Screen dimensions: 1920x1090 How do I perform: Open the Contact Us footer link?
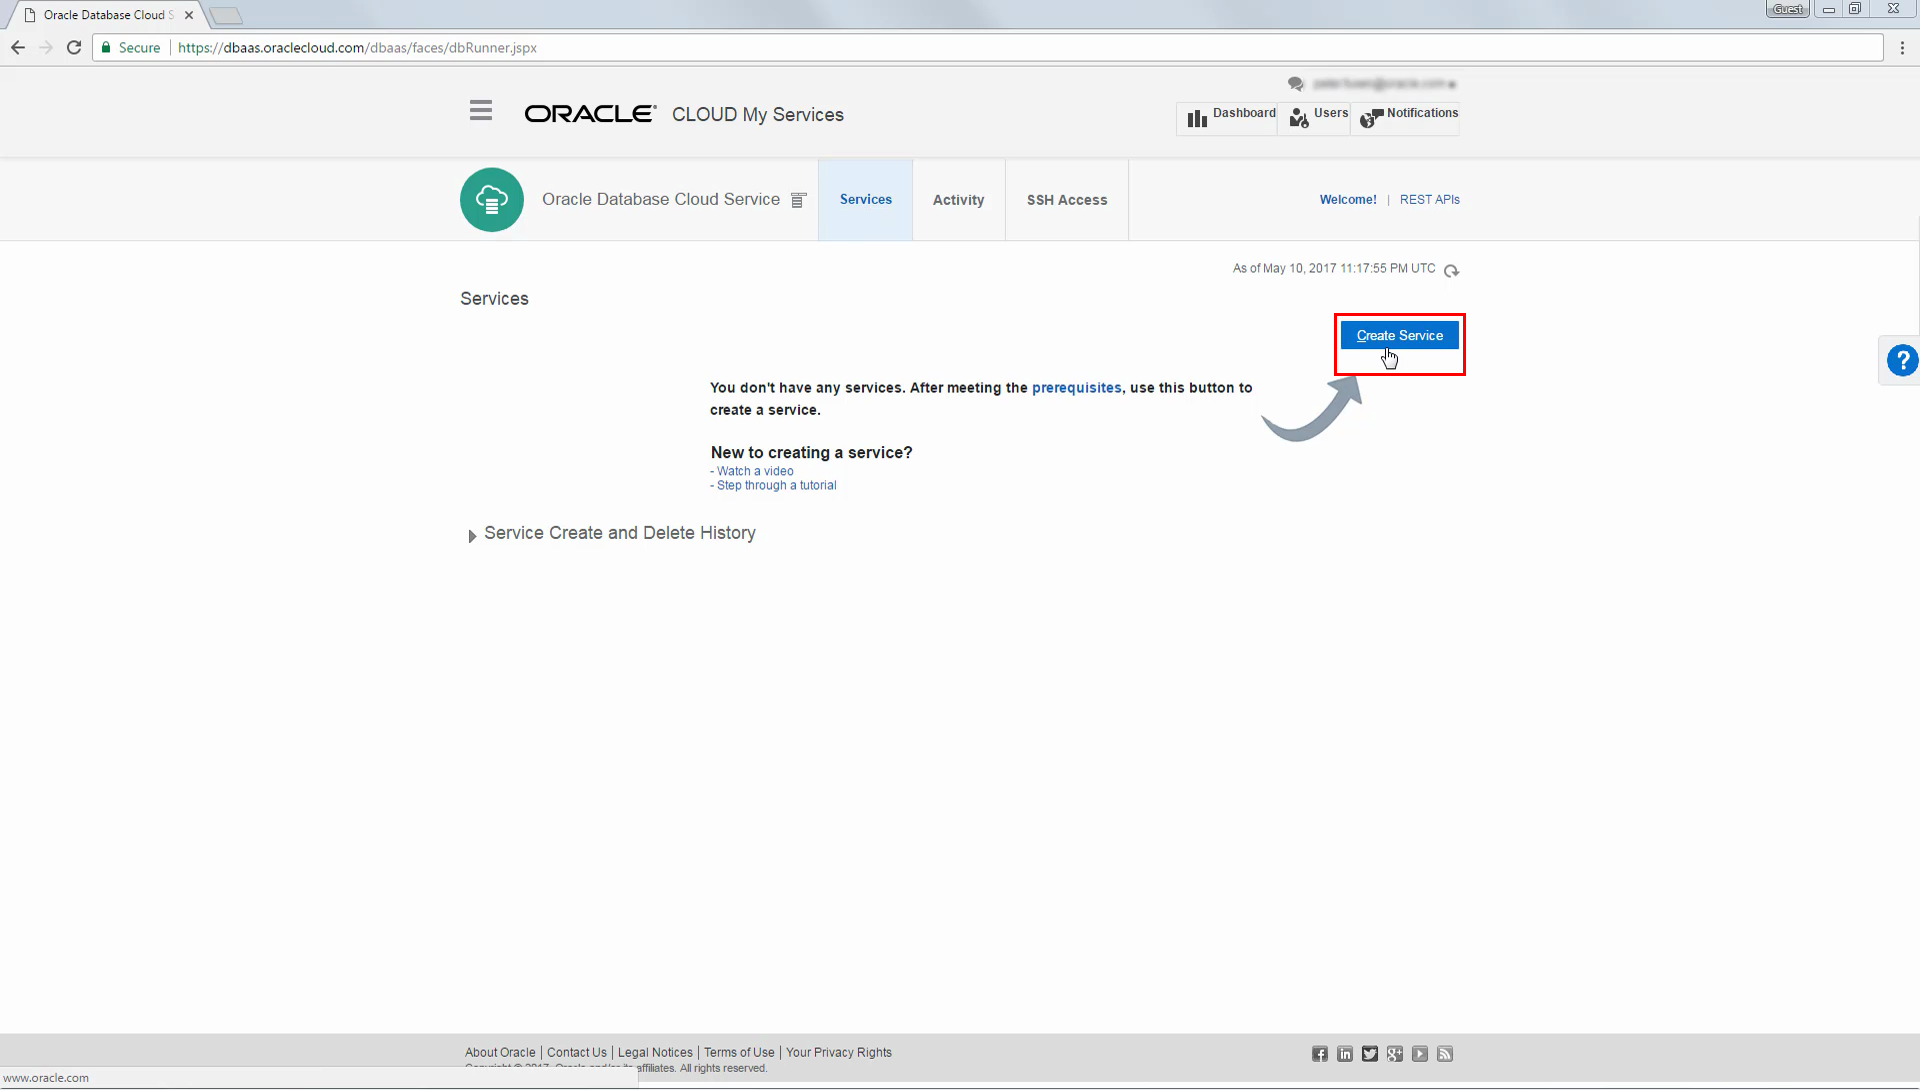tap(577, 1052)
